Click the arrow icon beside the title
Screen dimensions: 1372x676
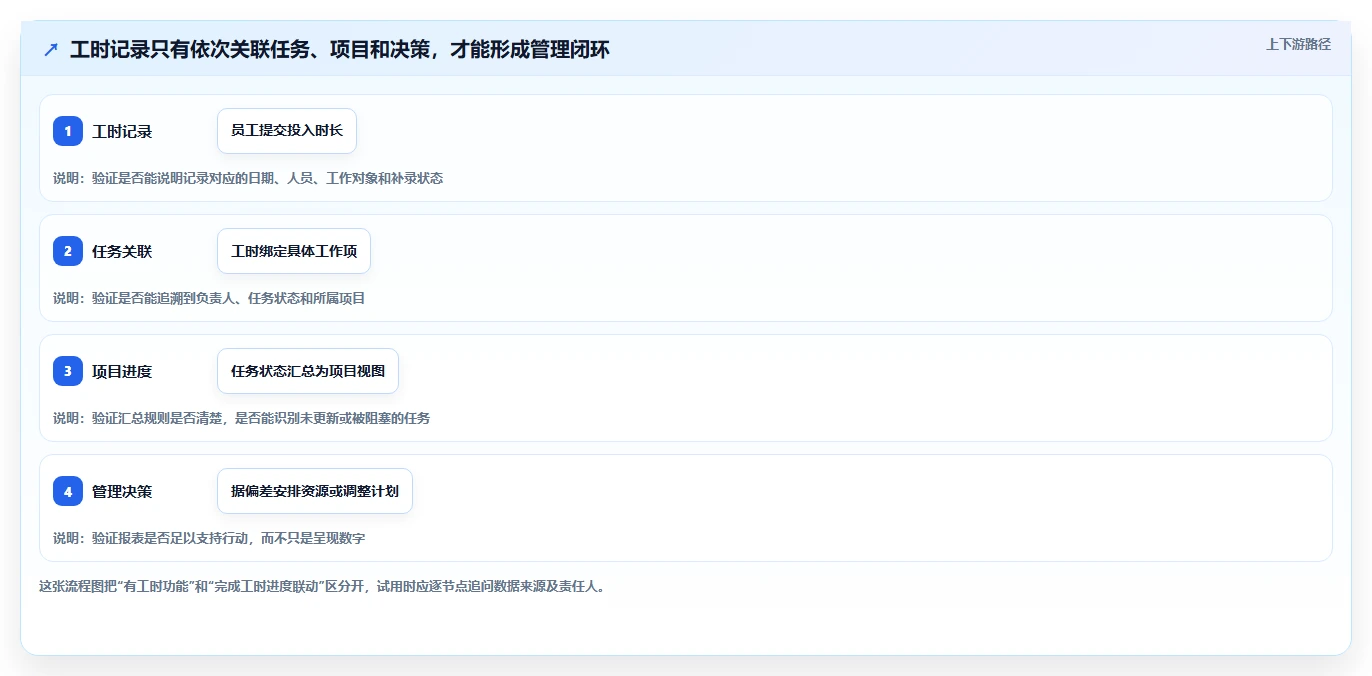click(51, 49)
